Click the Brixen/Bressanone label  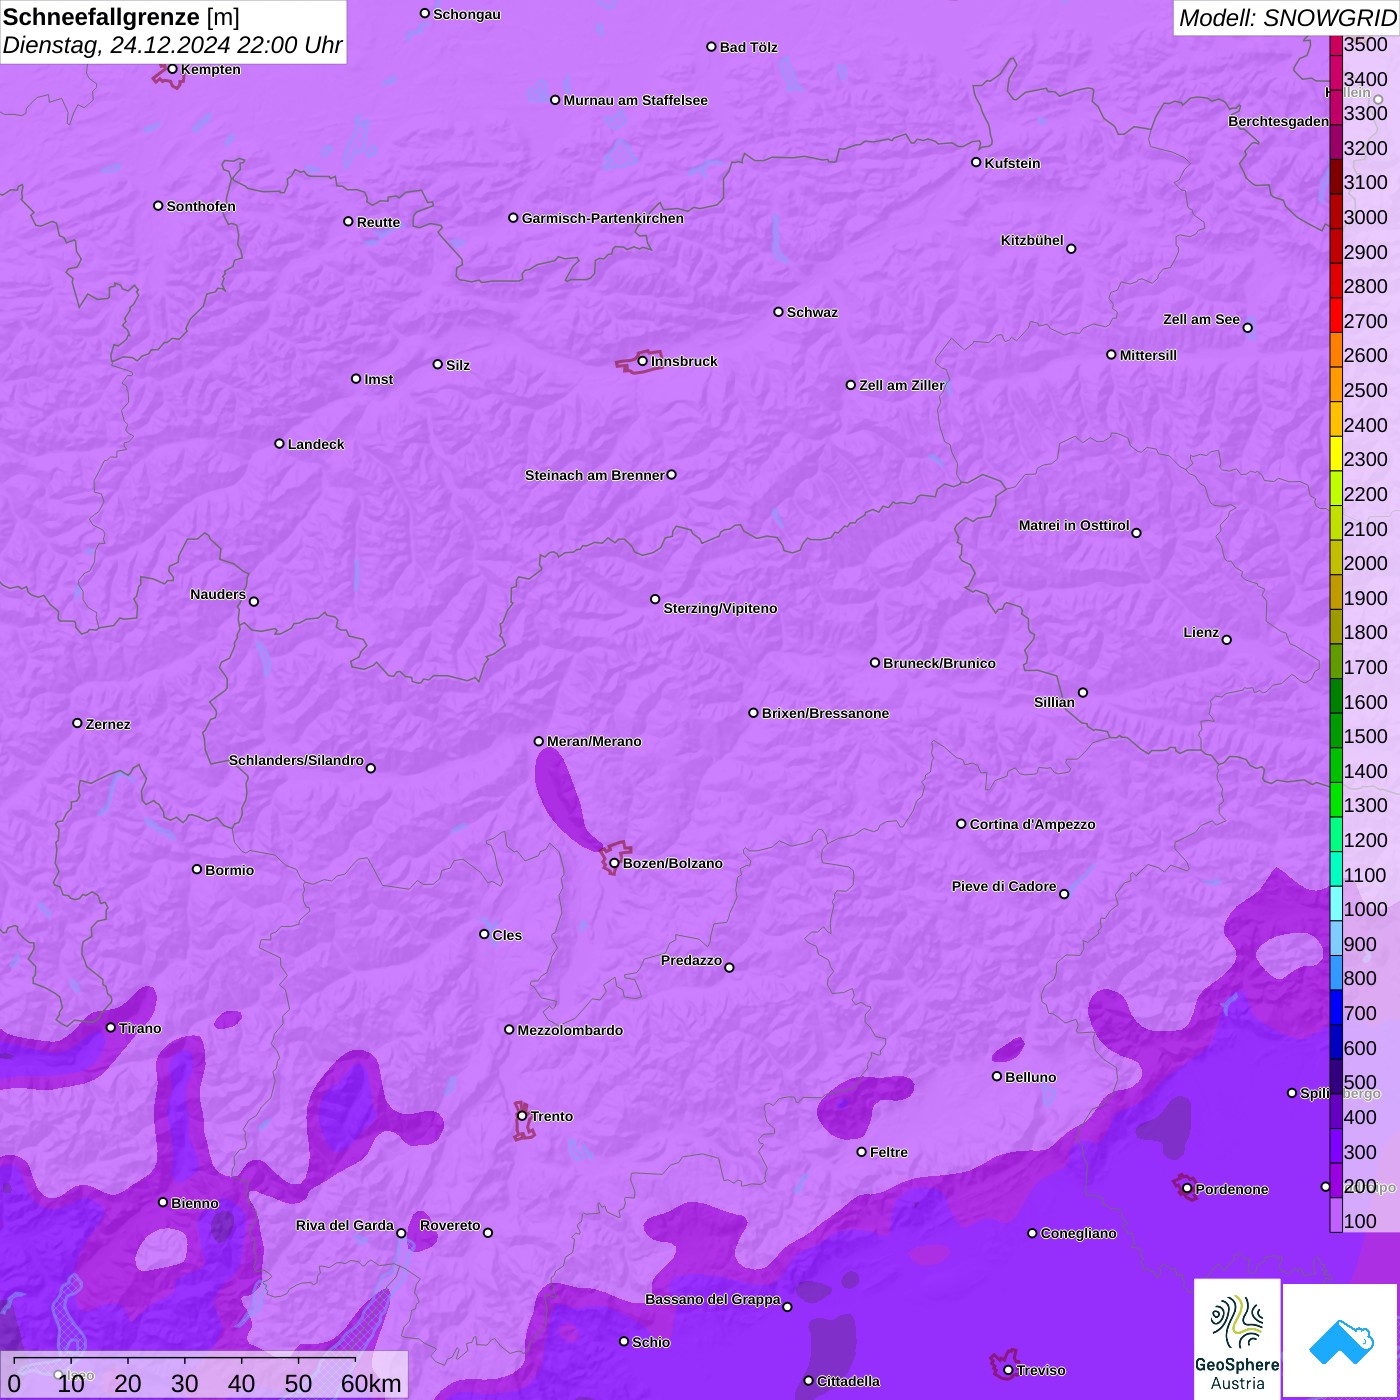click(x=825, y=713)
